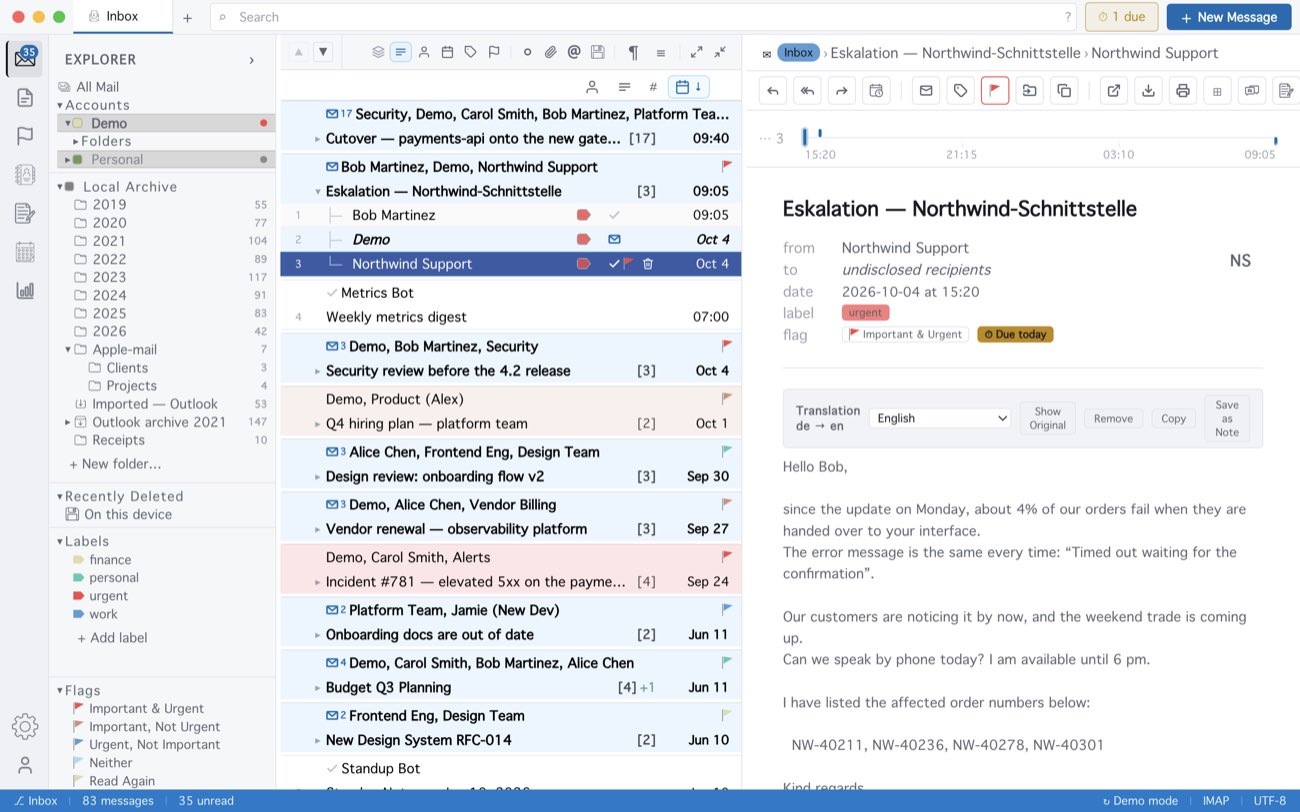Collapse the Local Archive tree
The height and width of the screenshot is (812, 1300).
pyautogui.click(x=60, y=187)
